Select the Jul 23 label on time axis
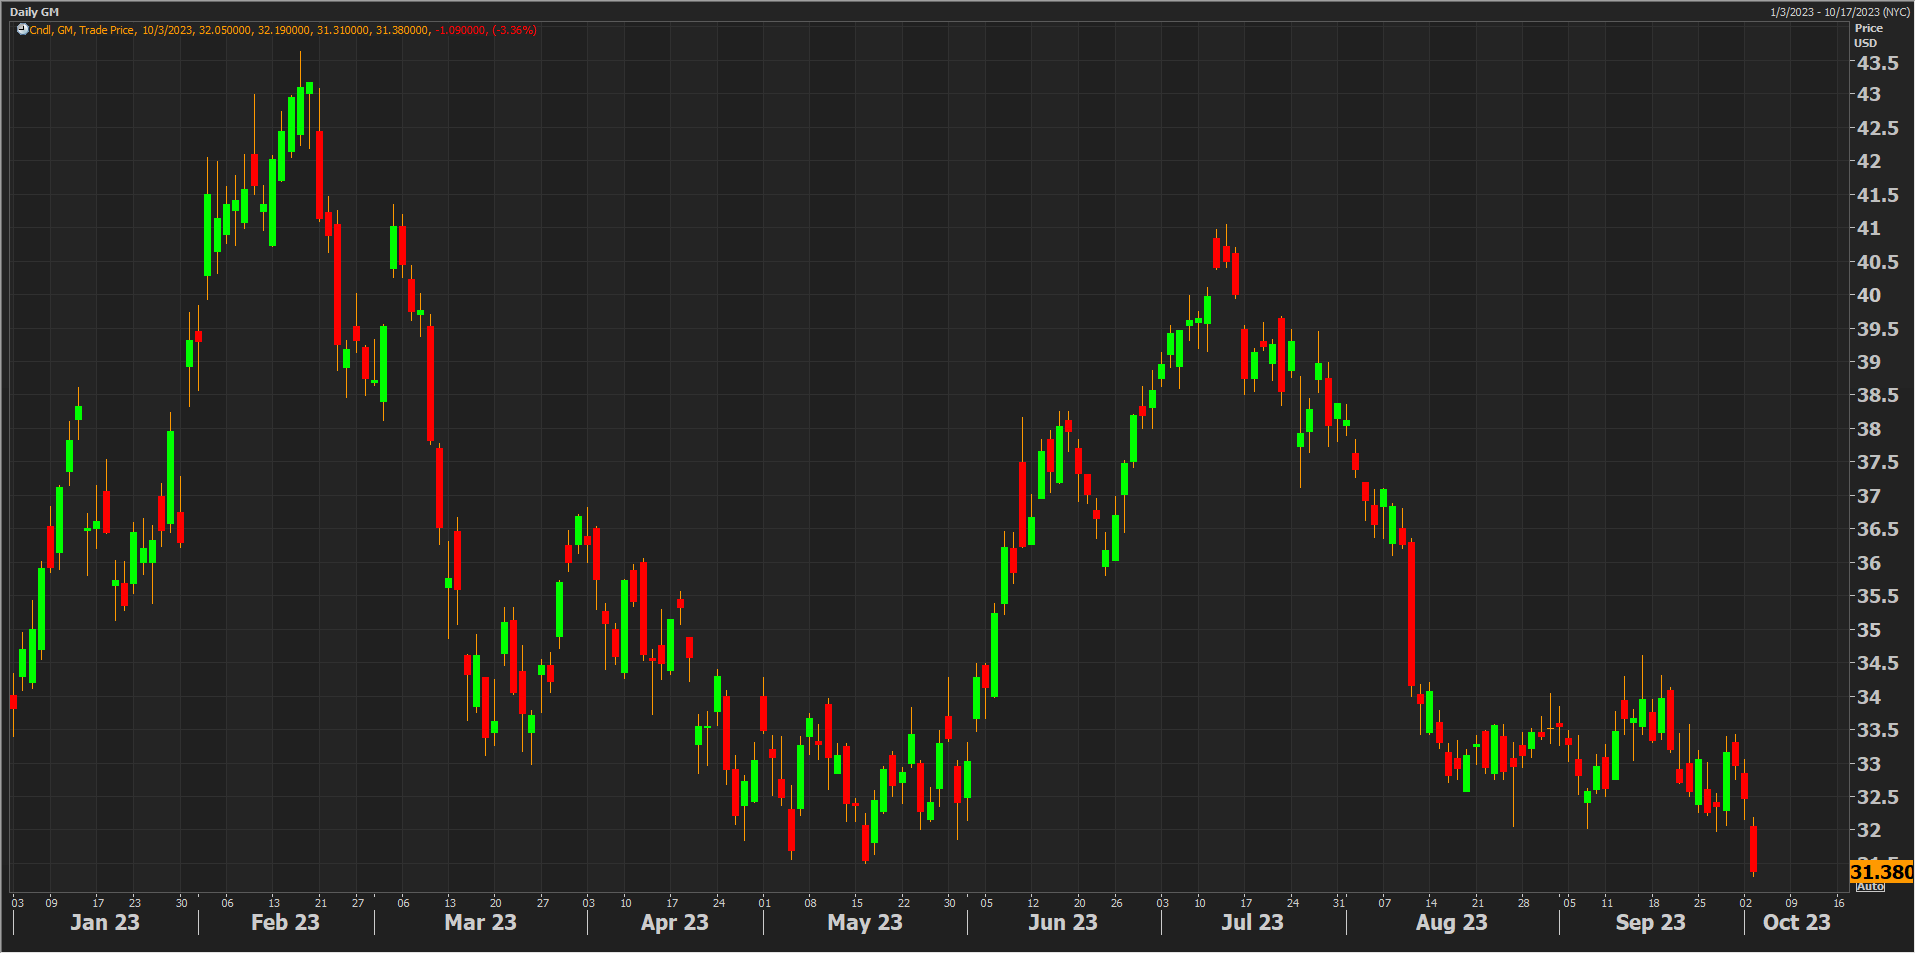Image resolution: width=1916 pixels, height=954 pixels. [x=1251, y=923]
